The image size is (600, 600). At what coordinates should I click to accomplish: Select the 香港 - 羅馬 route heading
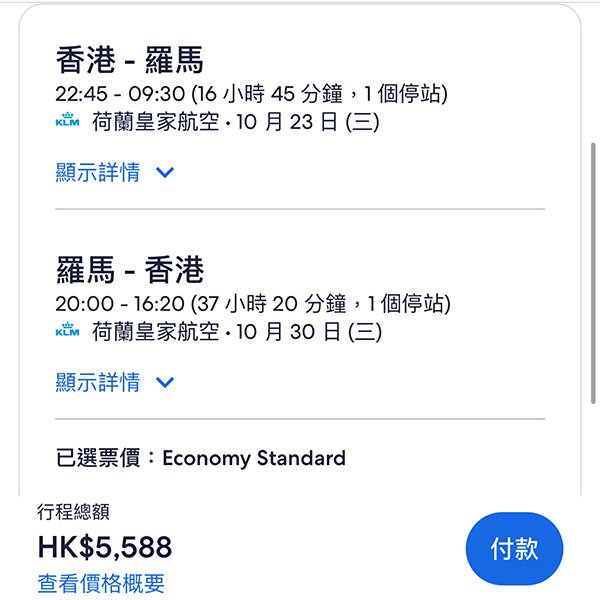[x=130, y=61]
